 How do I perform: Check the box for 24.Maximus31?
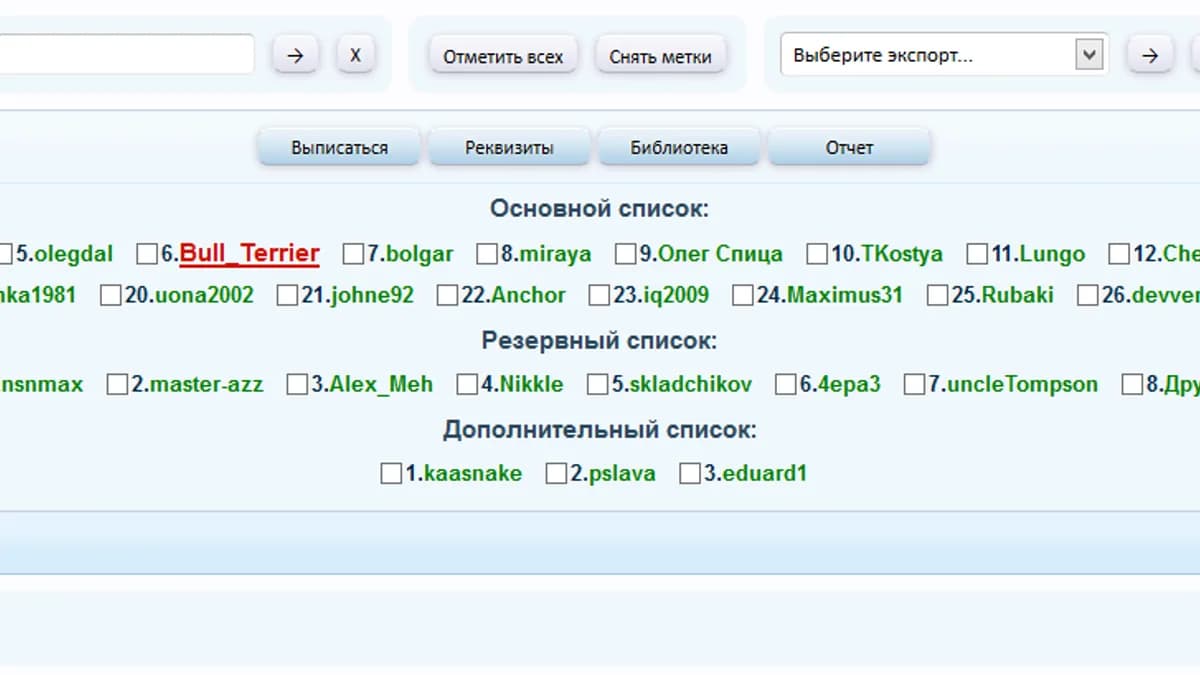point(744,296)
